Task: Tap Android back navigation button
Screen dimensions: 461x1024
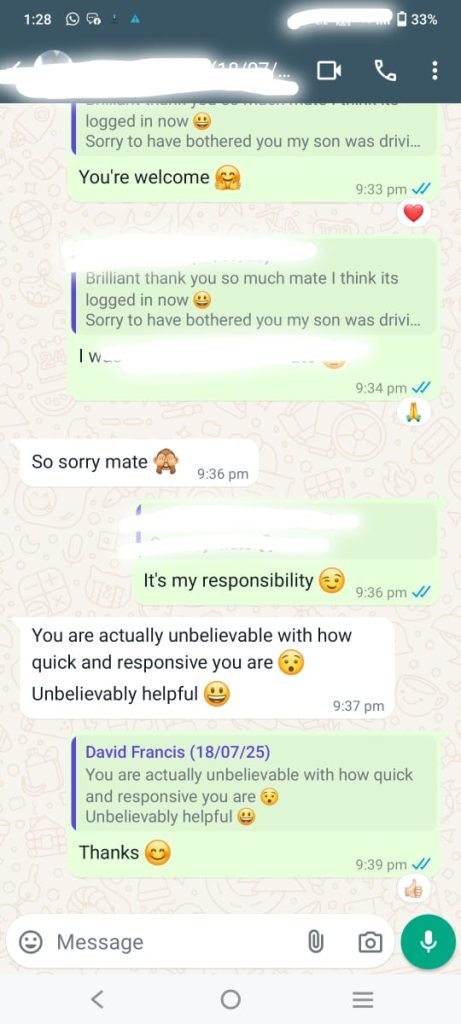Action: tap(97, 999)
